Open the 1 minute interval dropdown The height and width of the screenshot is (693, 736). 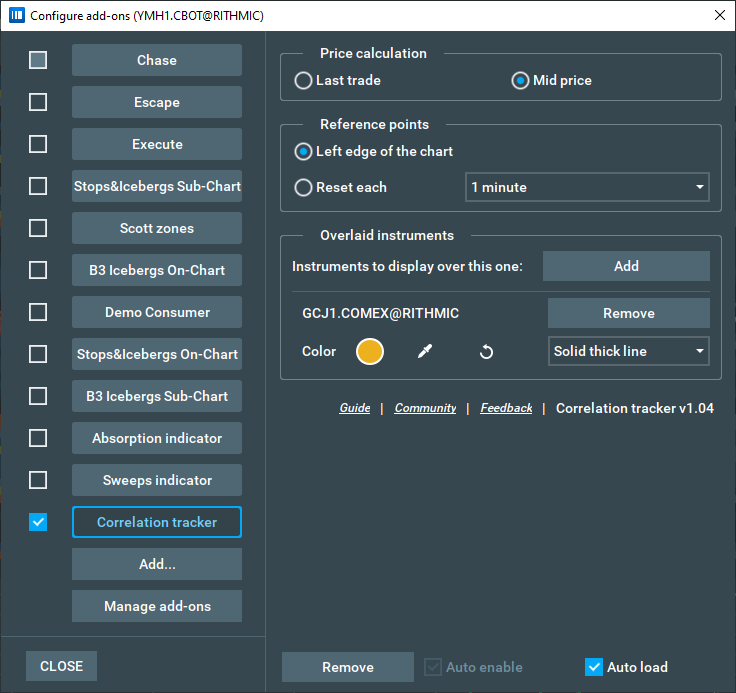587,187
